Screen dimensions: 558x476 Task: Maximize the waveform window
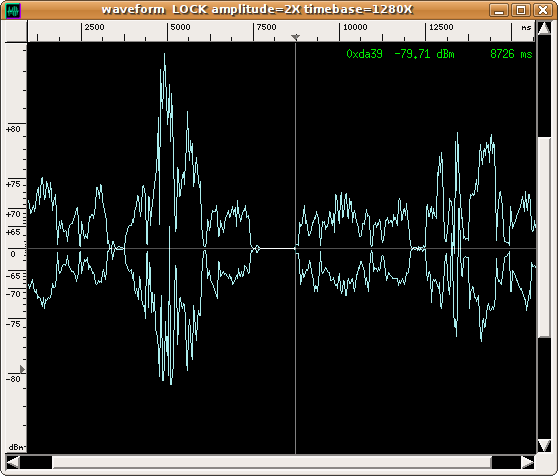[x=521, y=10]
